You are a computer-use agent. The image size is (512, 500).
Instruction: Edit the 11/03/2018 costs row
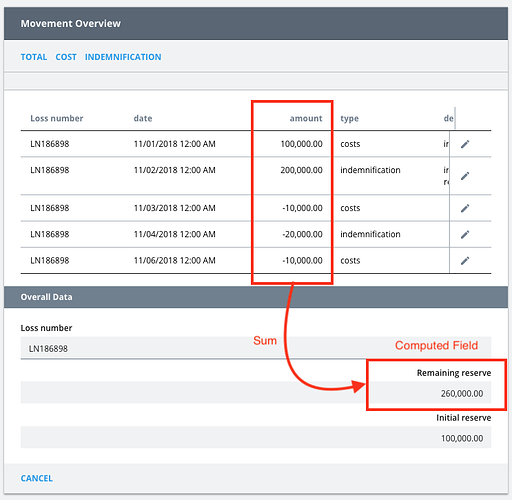[x=465, y=208]
